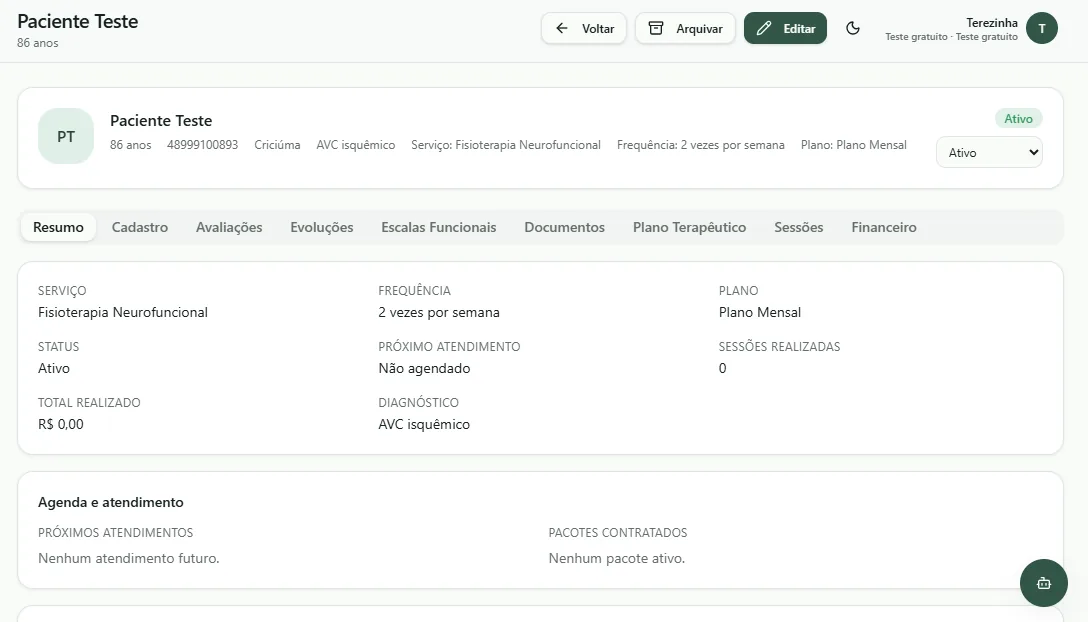The height and width of the screenshot is (622, 1088).
Task: Click 'Fisioterapia Neurofuncional' under Serviço
Action: click(x=123, y=312)
